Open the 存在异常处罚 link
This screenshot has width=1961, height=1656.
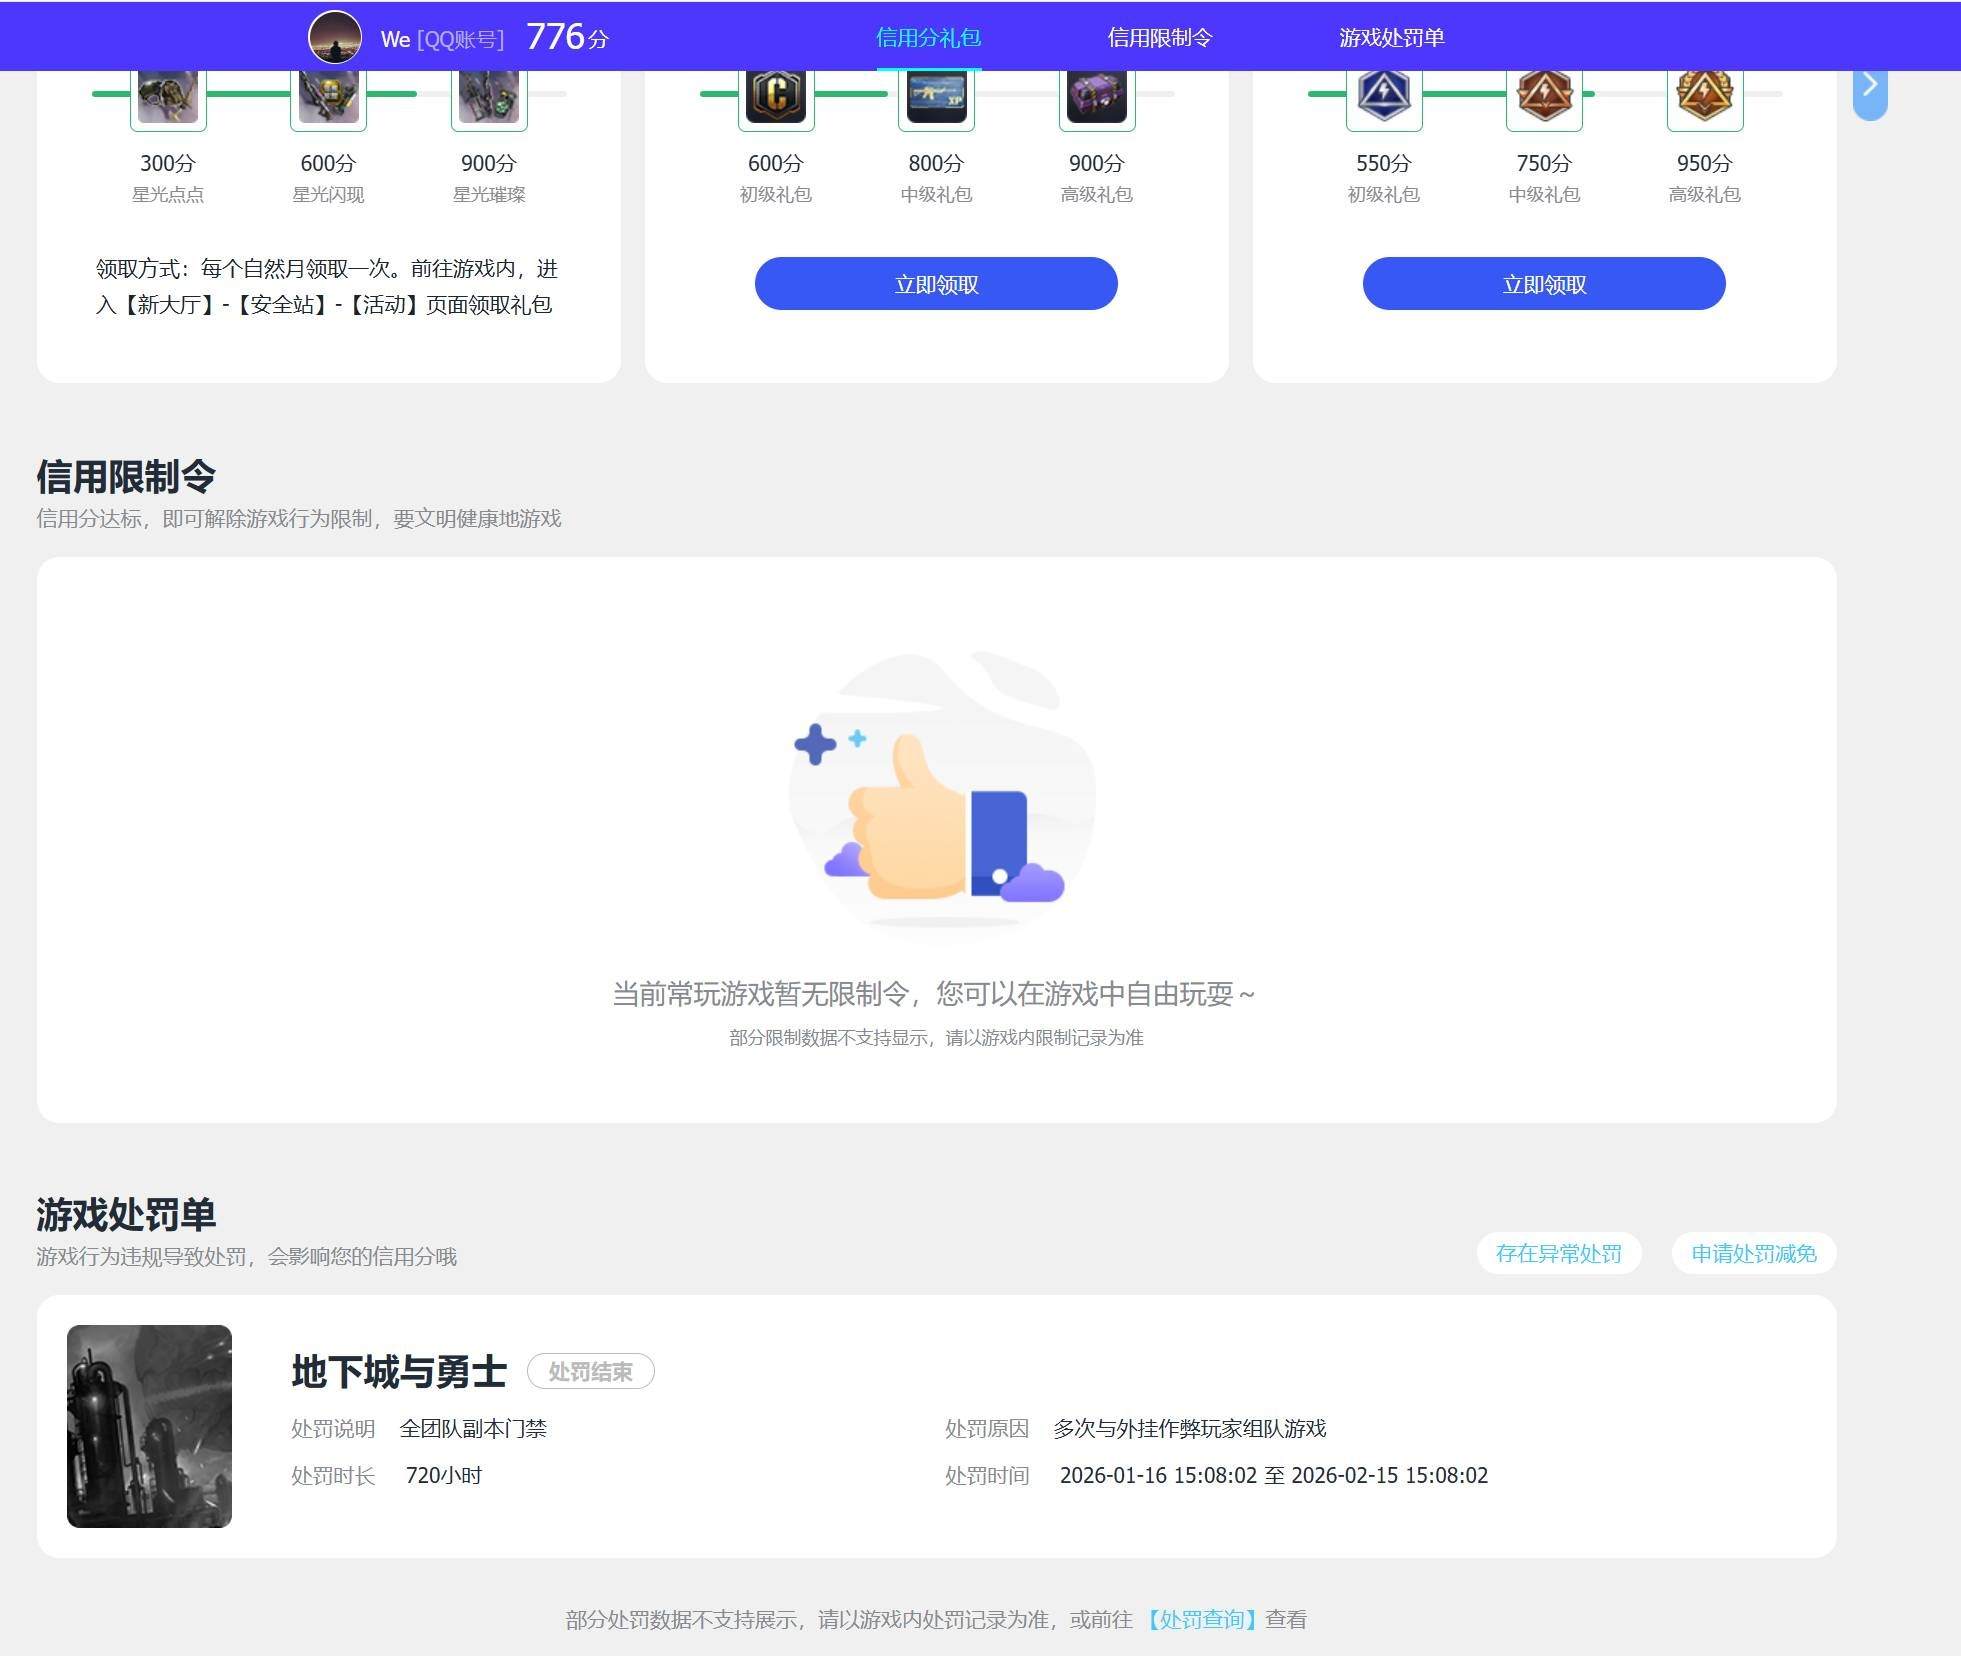pos(1559,1253)
